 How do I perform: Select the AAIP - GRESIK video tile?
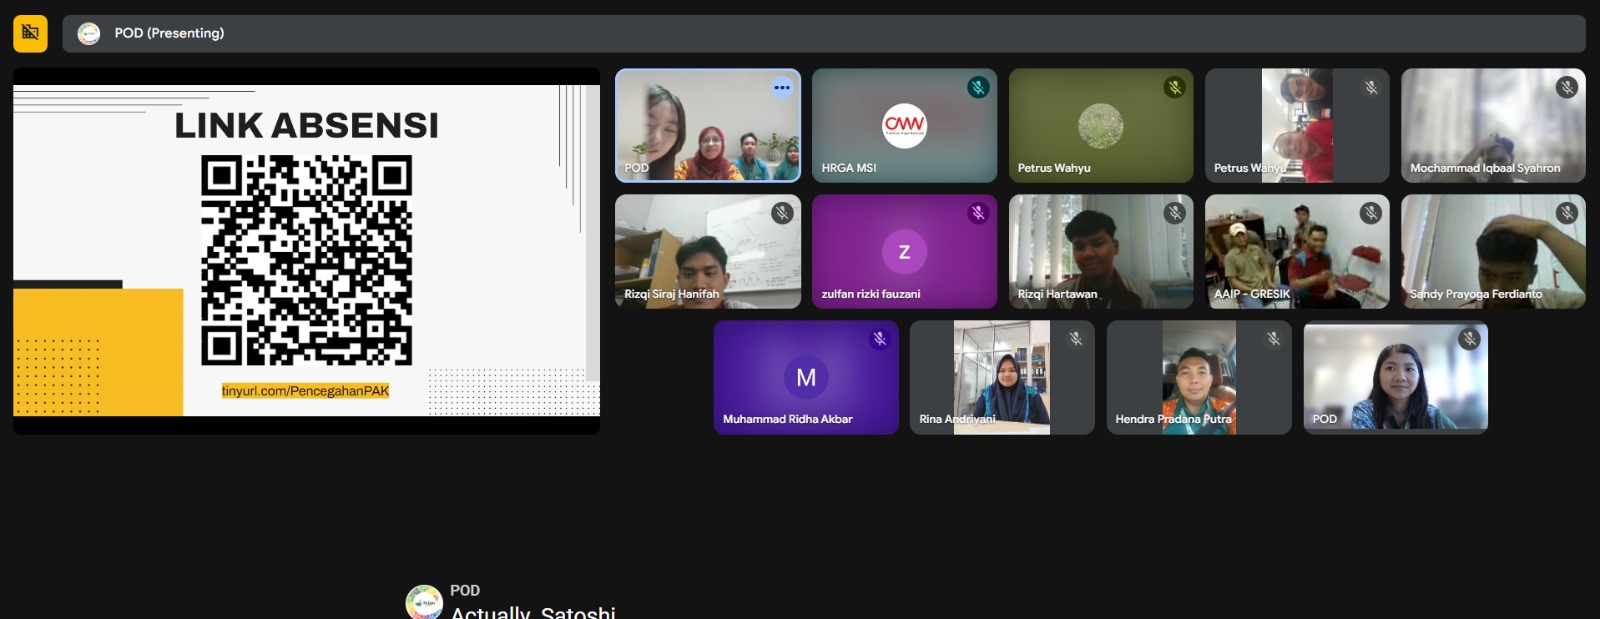coord(1296,251)
